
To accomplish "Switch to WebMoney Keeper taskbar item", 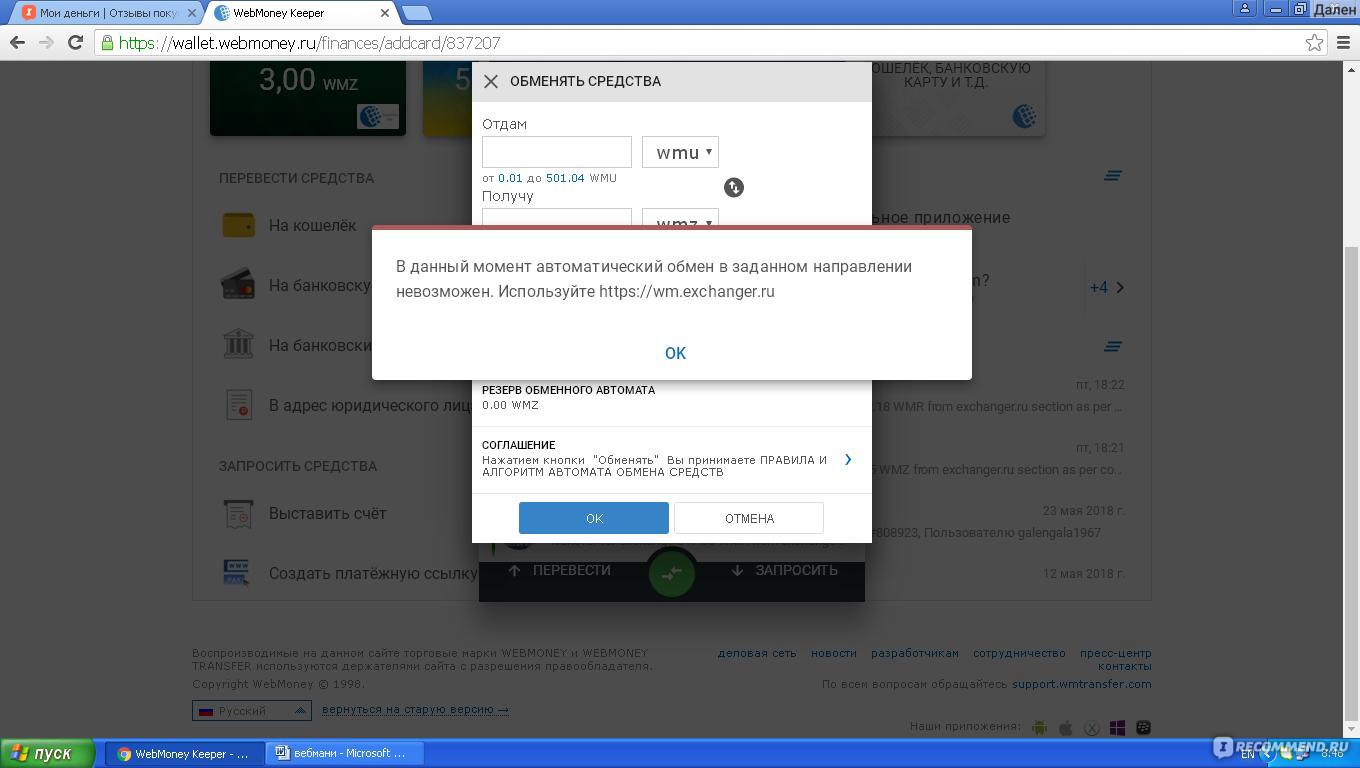I will pyautogui.click(x=185, y=753).
